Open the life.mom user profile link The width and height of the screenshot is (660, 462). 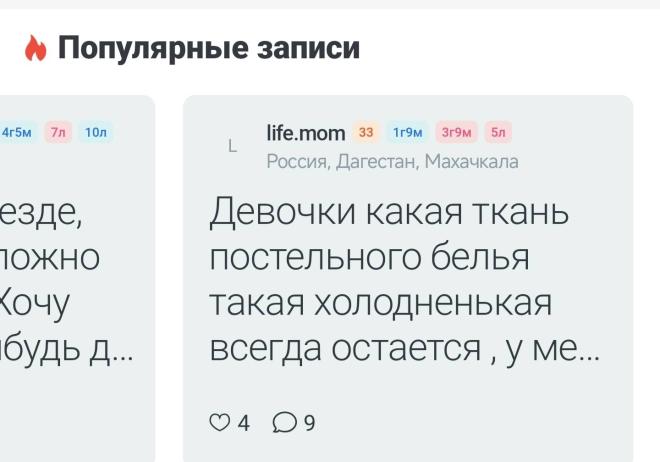(x=306, y=133)
